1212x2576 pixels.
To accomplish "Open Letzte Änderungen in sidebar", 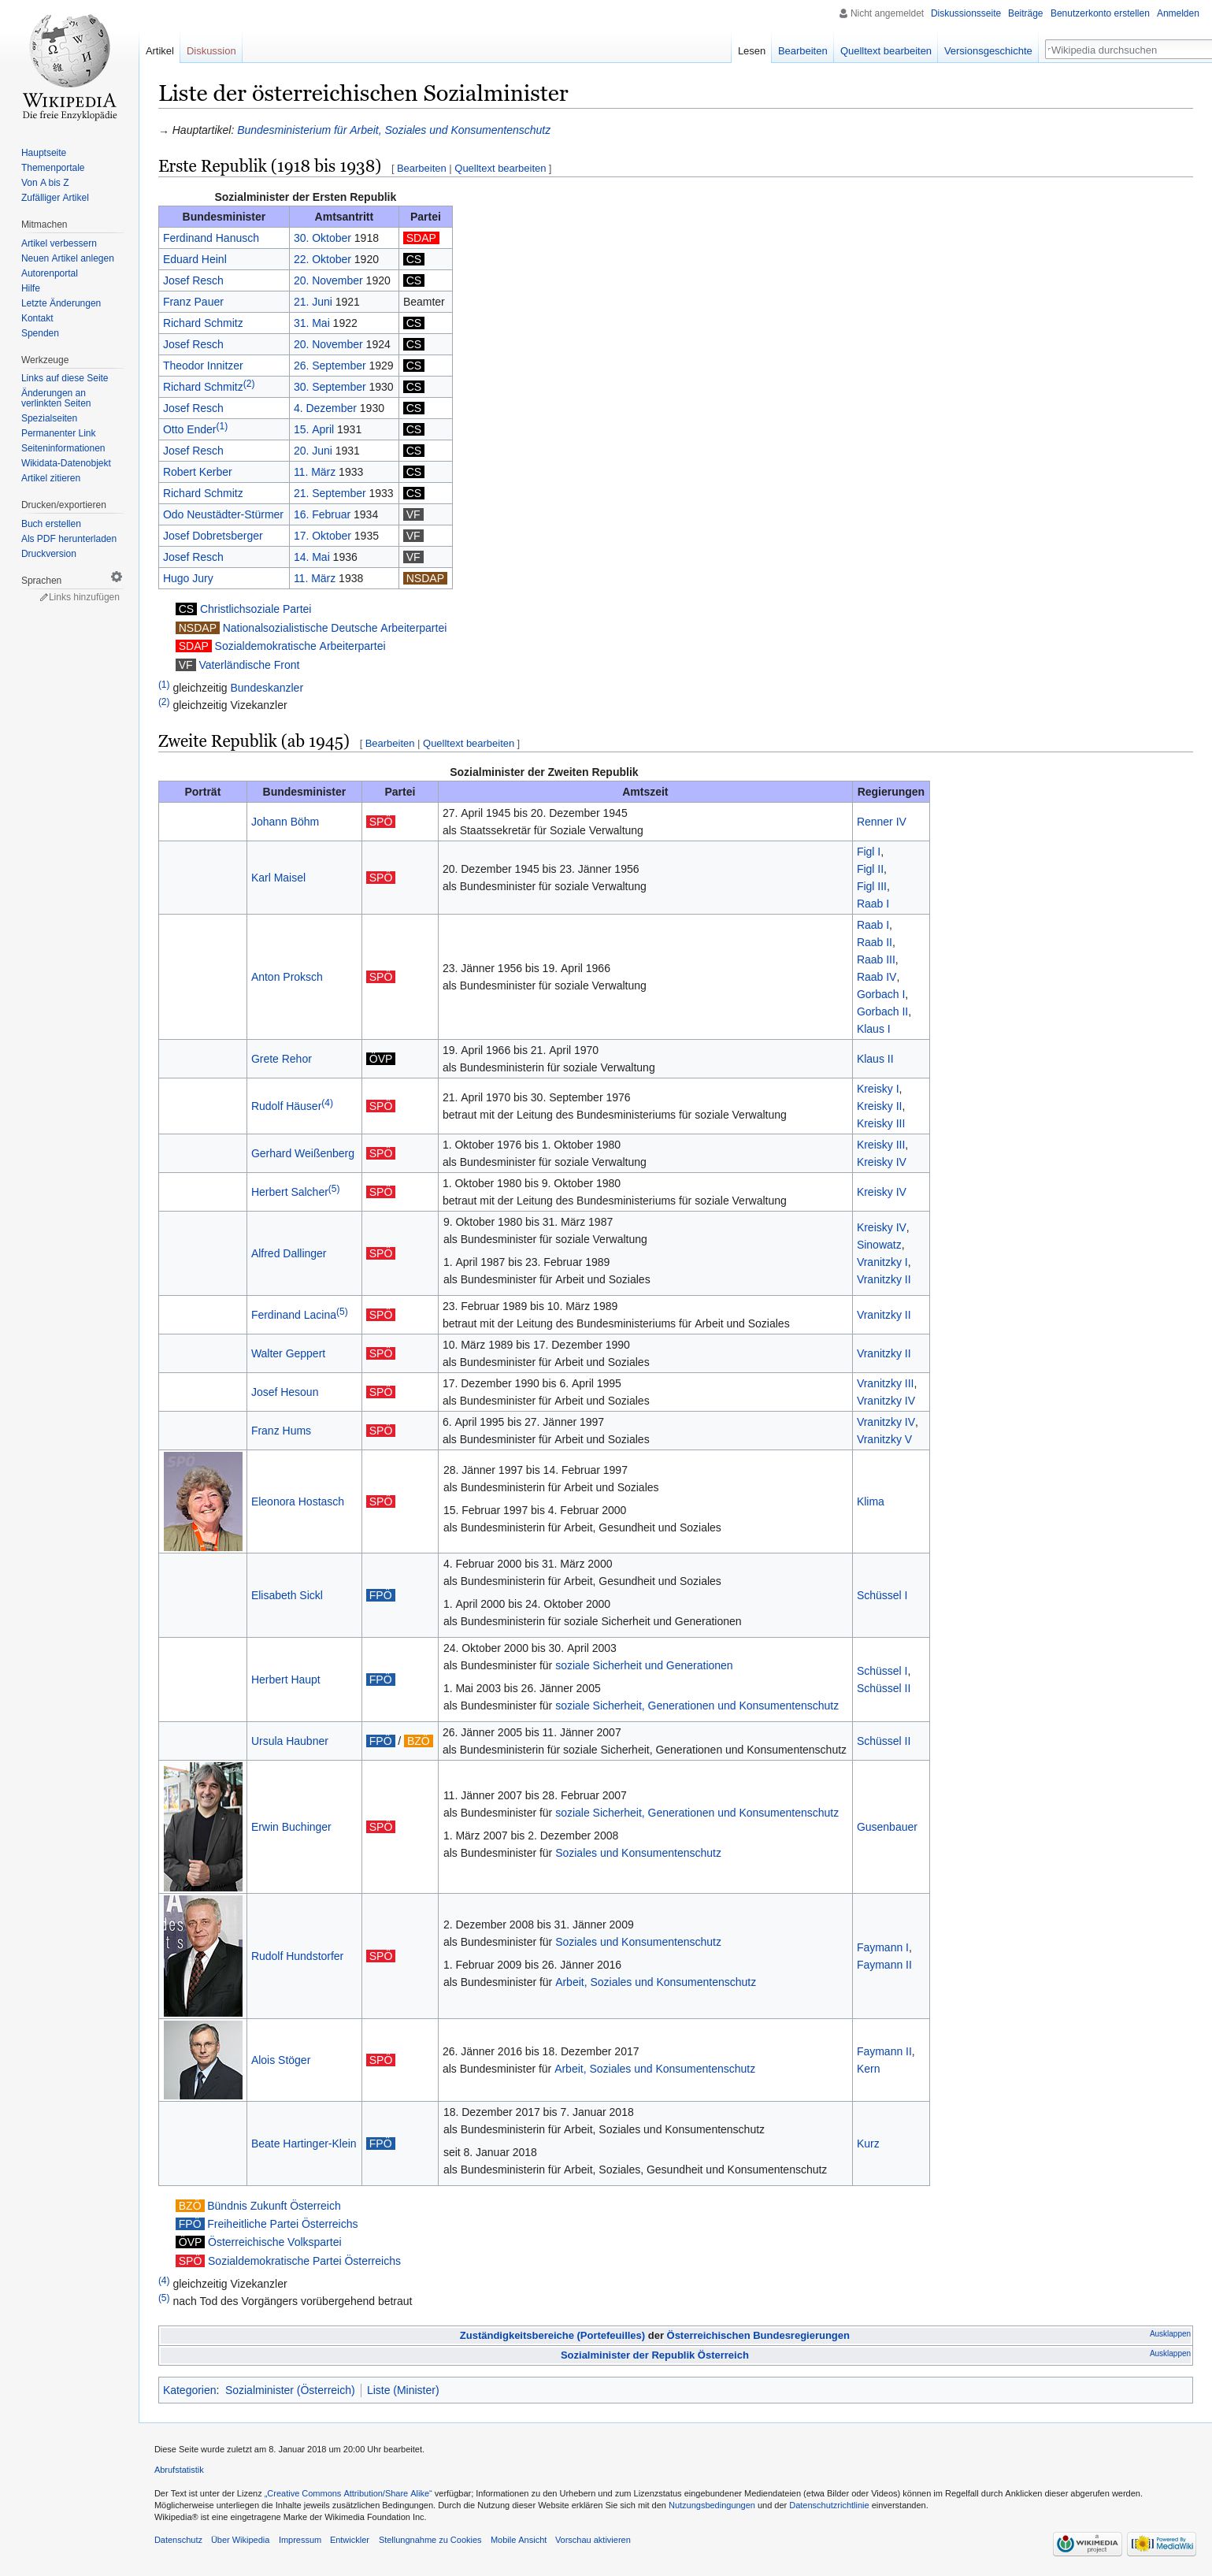I will 61,303.
